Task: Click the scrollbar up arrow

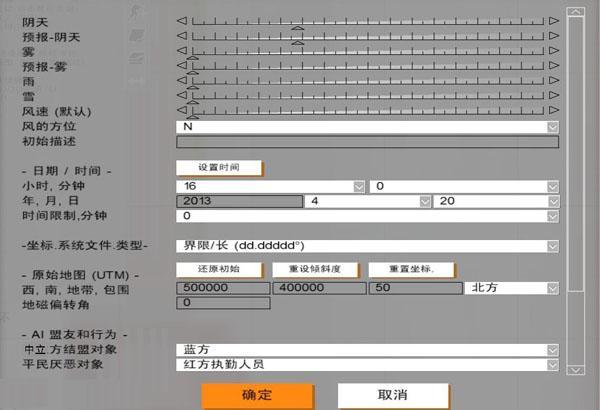Action: click(576, 11)
